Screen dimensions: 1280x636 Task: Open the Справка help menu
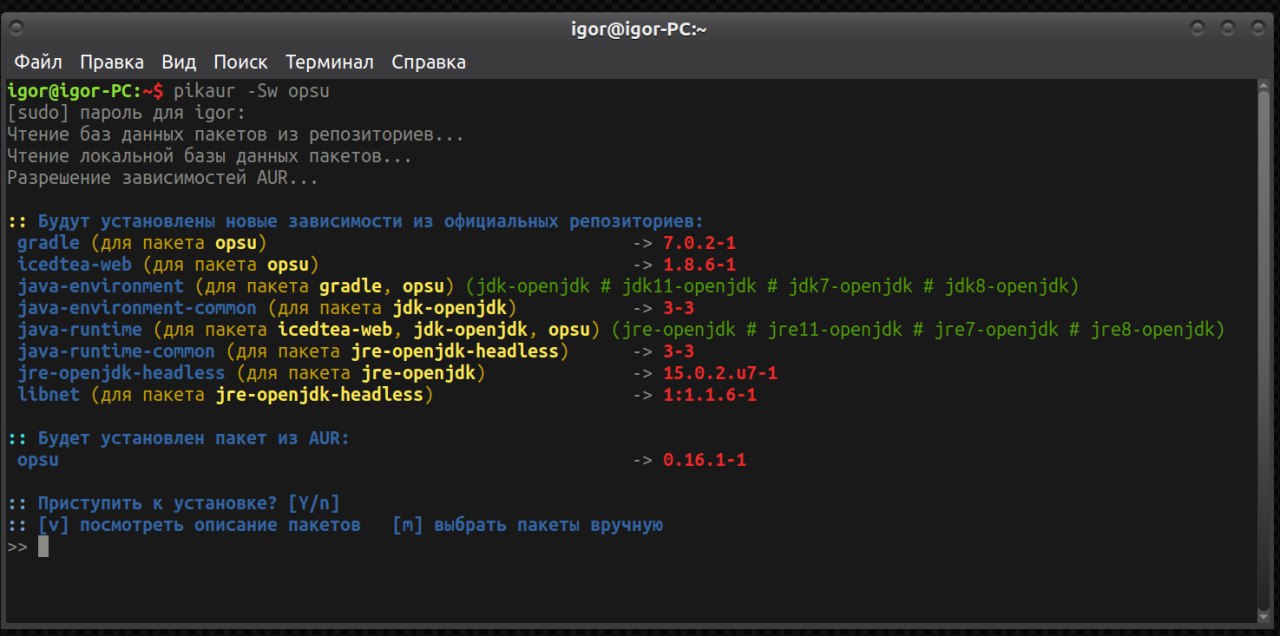428,62
